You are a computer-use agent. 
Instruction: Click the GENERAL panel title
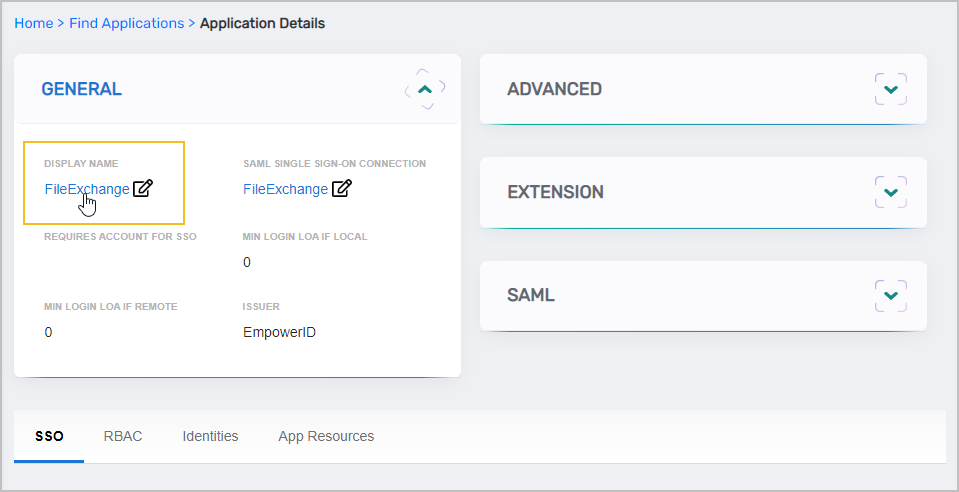[81, 89]
